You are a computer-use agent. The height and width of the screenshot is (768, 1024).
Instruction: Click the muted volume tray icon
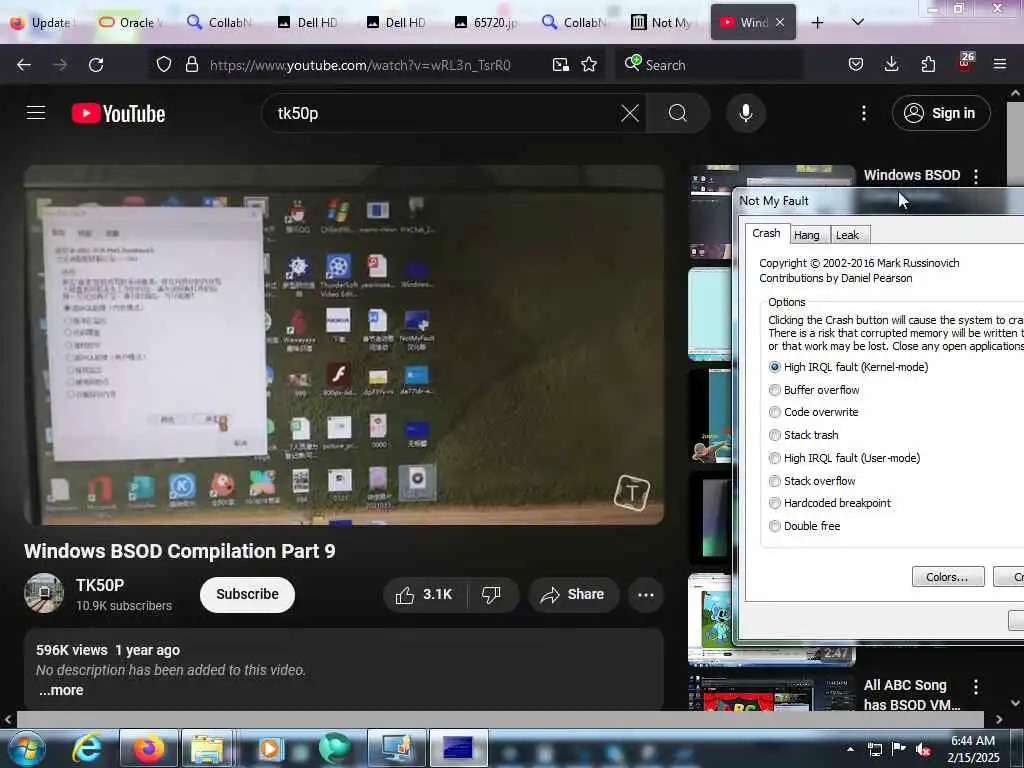[923, 750]
